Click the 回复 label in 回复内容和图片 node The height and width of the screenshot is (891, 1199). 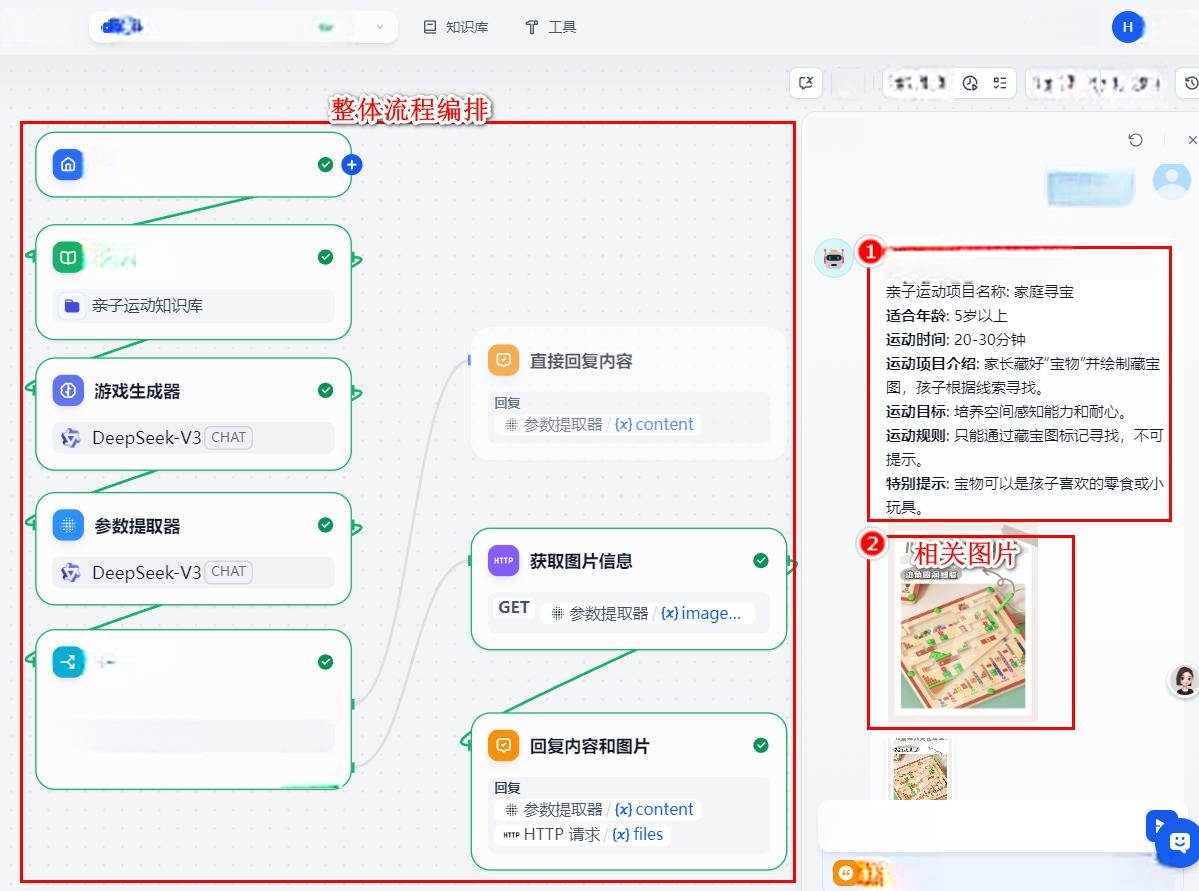pyautogui.click(x=507, y=788)
